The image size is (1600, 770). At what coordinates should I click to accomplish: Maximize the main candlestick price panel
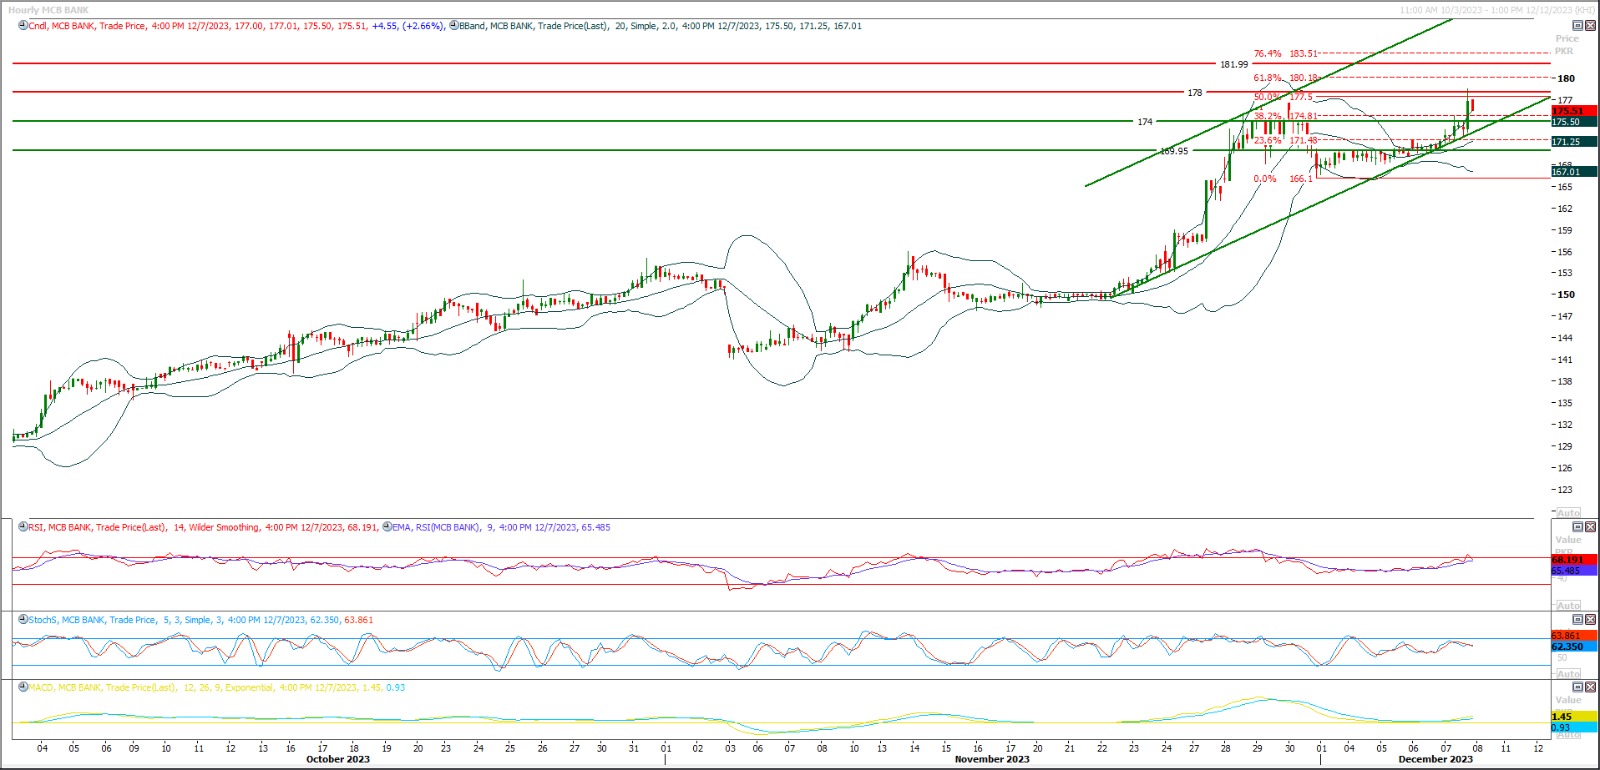(x=1578, y=26)
